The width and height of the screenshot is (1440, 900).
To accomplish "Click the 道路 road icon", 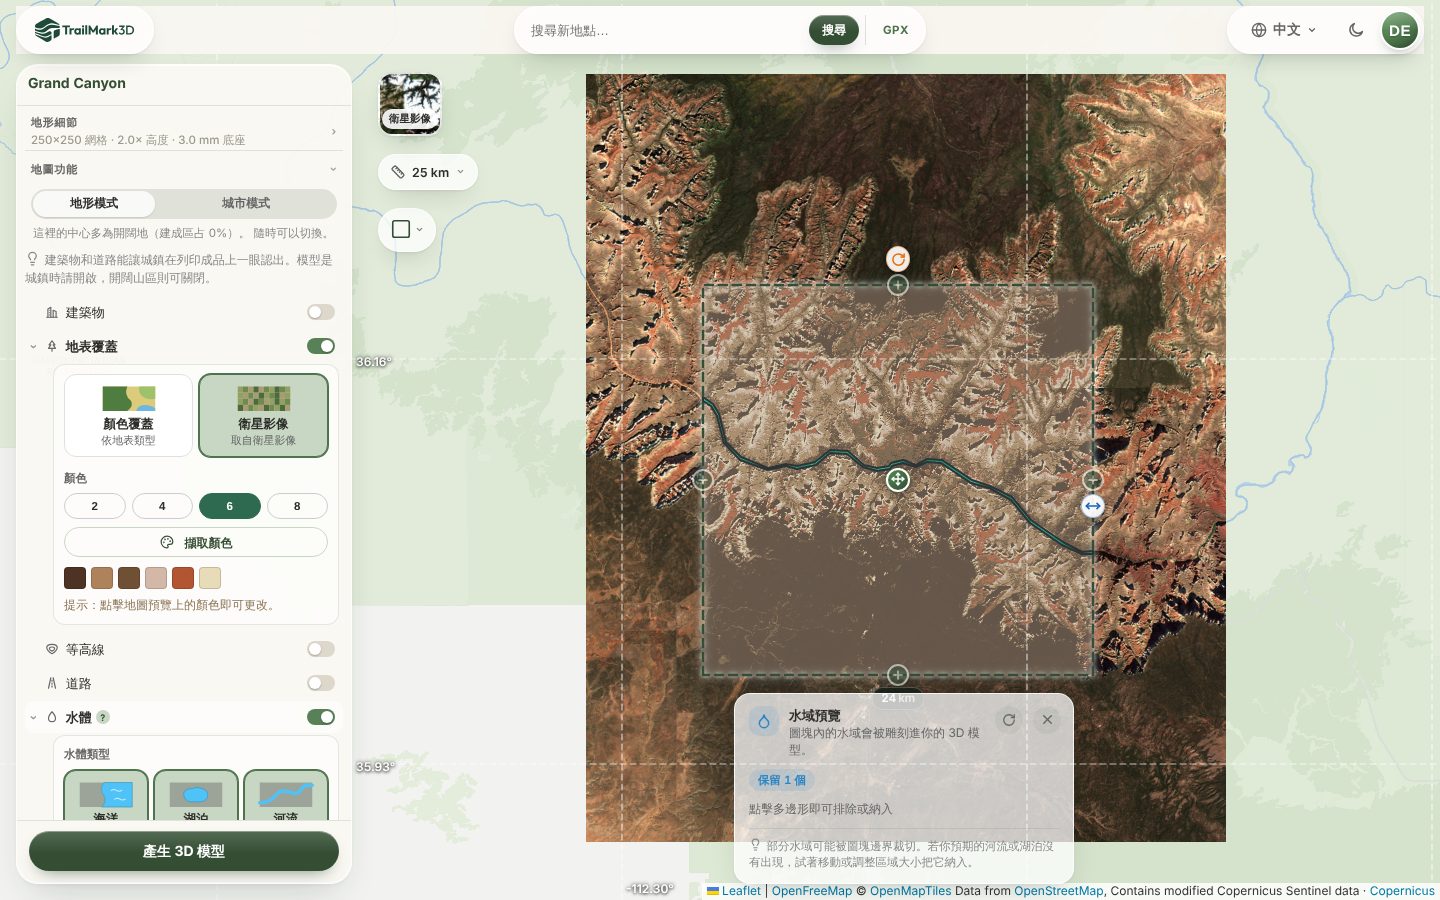I will tap(52, 683).
